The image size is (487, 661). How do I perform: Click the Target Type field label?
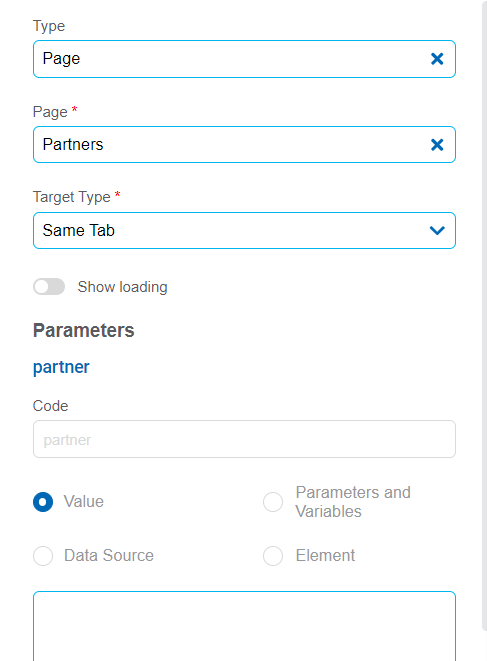pyautogui.click(x=72, y=197)
